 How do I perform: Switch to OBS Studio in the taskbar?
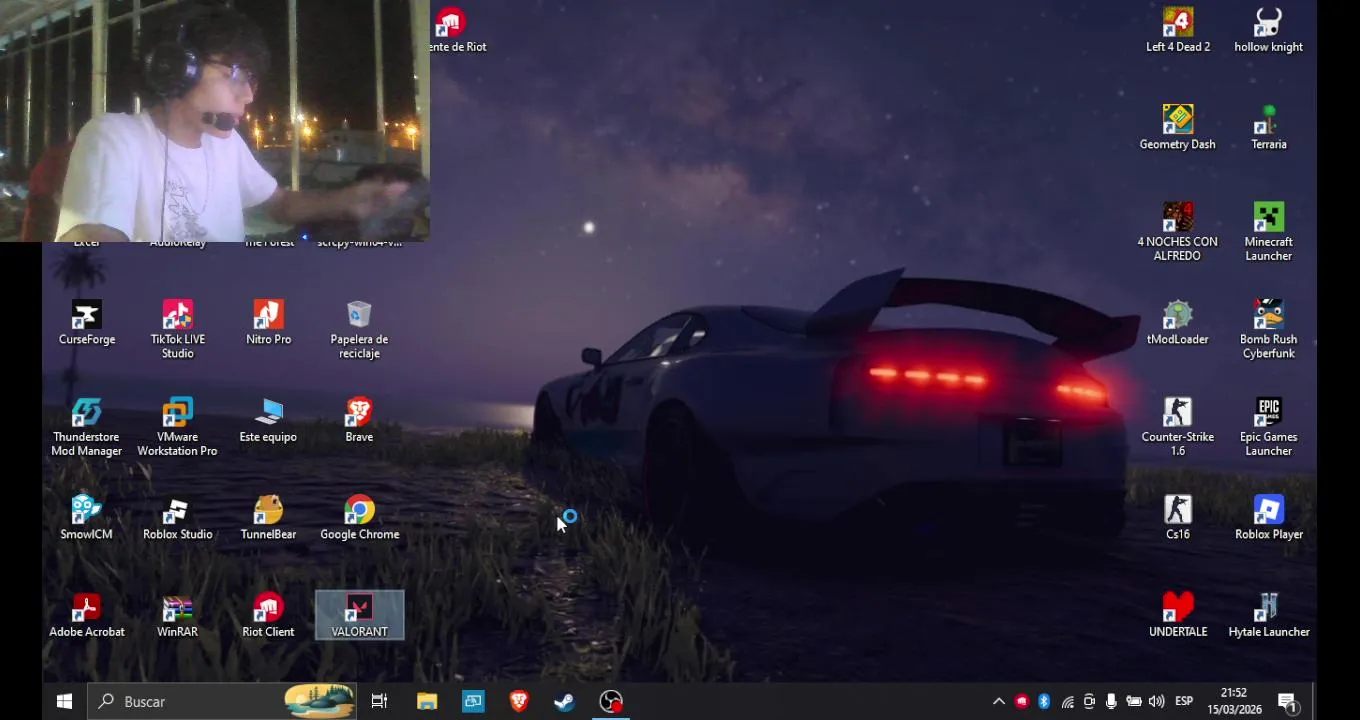[x=611, y=702]
